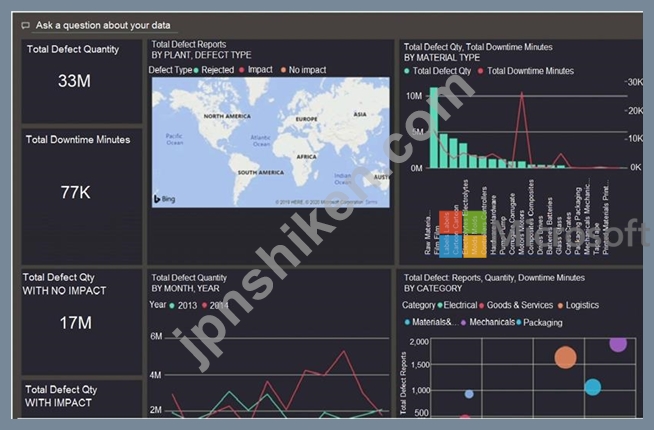The image size is (654, 430).
Task: Click the 2013 year legend item
Action: (183, 306)
